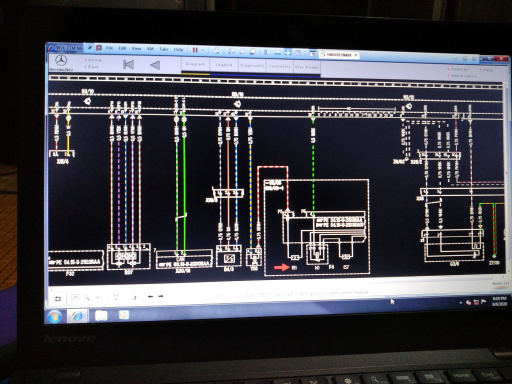Click the right arrow in the bottom toolbar
Viewport: 512px width, 384px height.
coord(161,296)
